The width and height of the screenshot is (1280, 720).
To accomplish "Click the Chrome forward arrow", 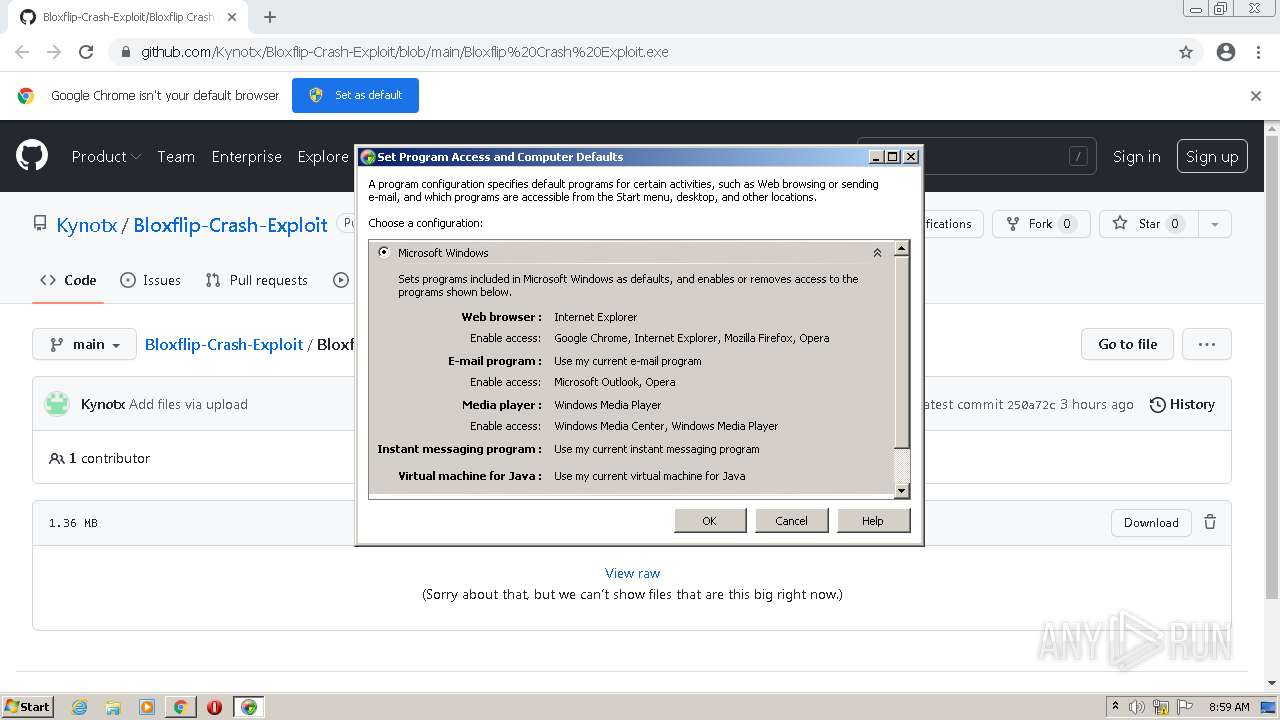I will coord(54,52).
